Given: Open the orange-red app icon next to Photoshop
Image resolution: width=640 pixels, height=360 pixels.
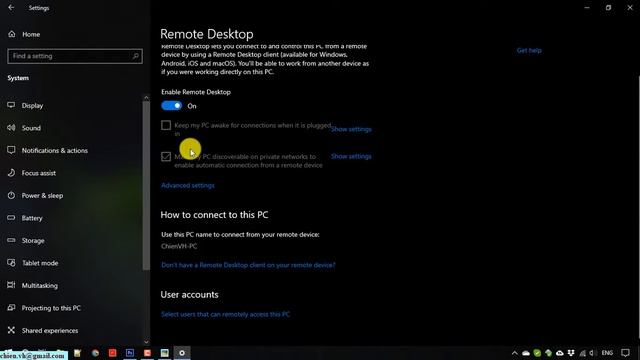Looking at the screenshot, I should (x=147, y=353).
